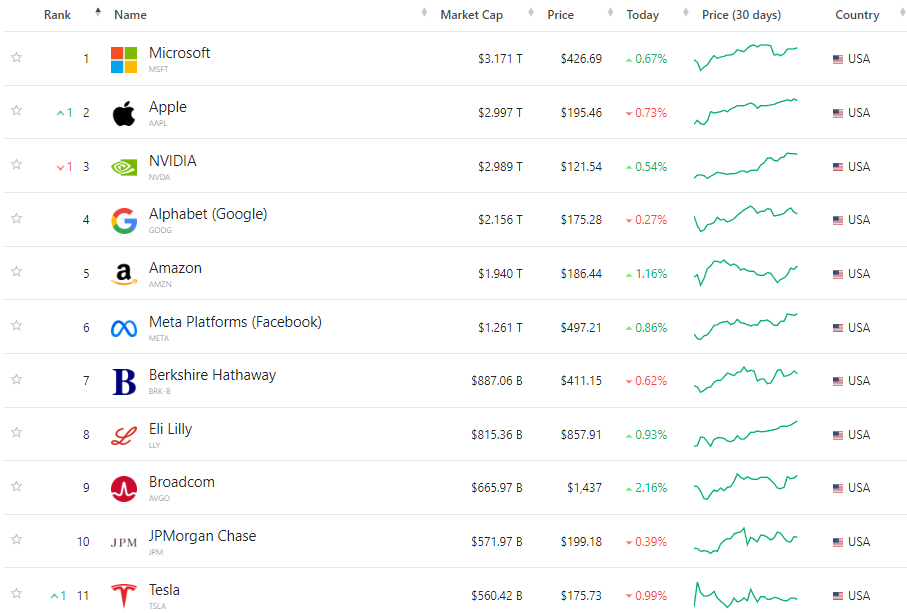This screenshot has height=613, width=907.
Task: Click Apple's 30-day price chart
Action: click(x=746, y=112)
